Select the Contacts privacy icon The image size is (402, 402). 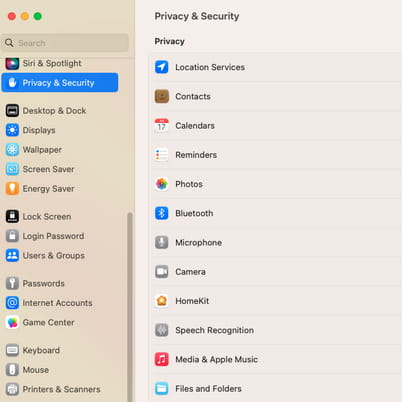pos(162,96)
